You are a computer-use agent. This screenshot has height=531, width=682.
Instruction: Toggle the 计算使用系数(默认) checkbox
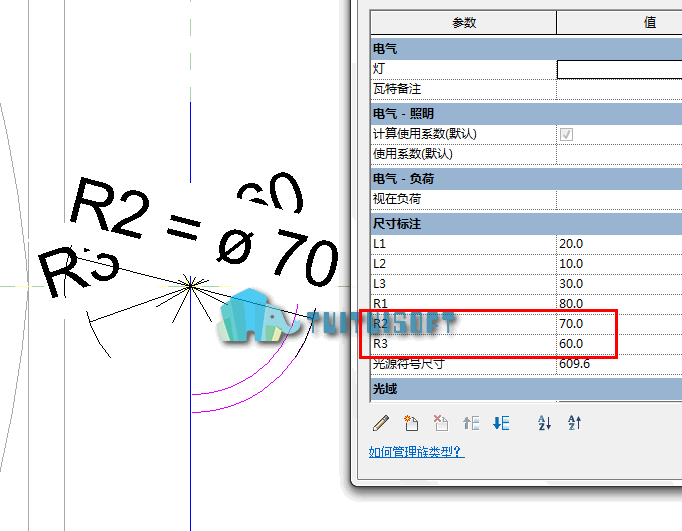click(x=566, y=134)
